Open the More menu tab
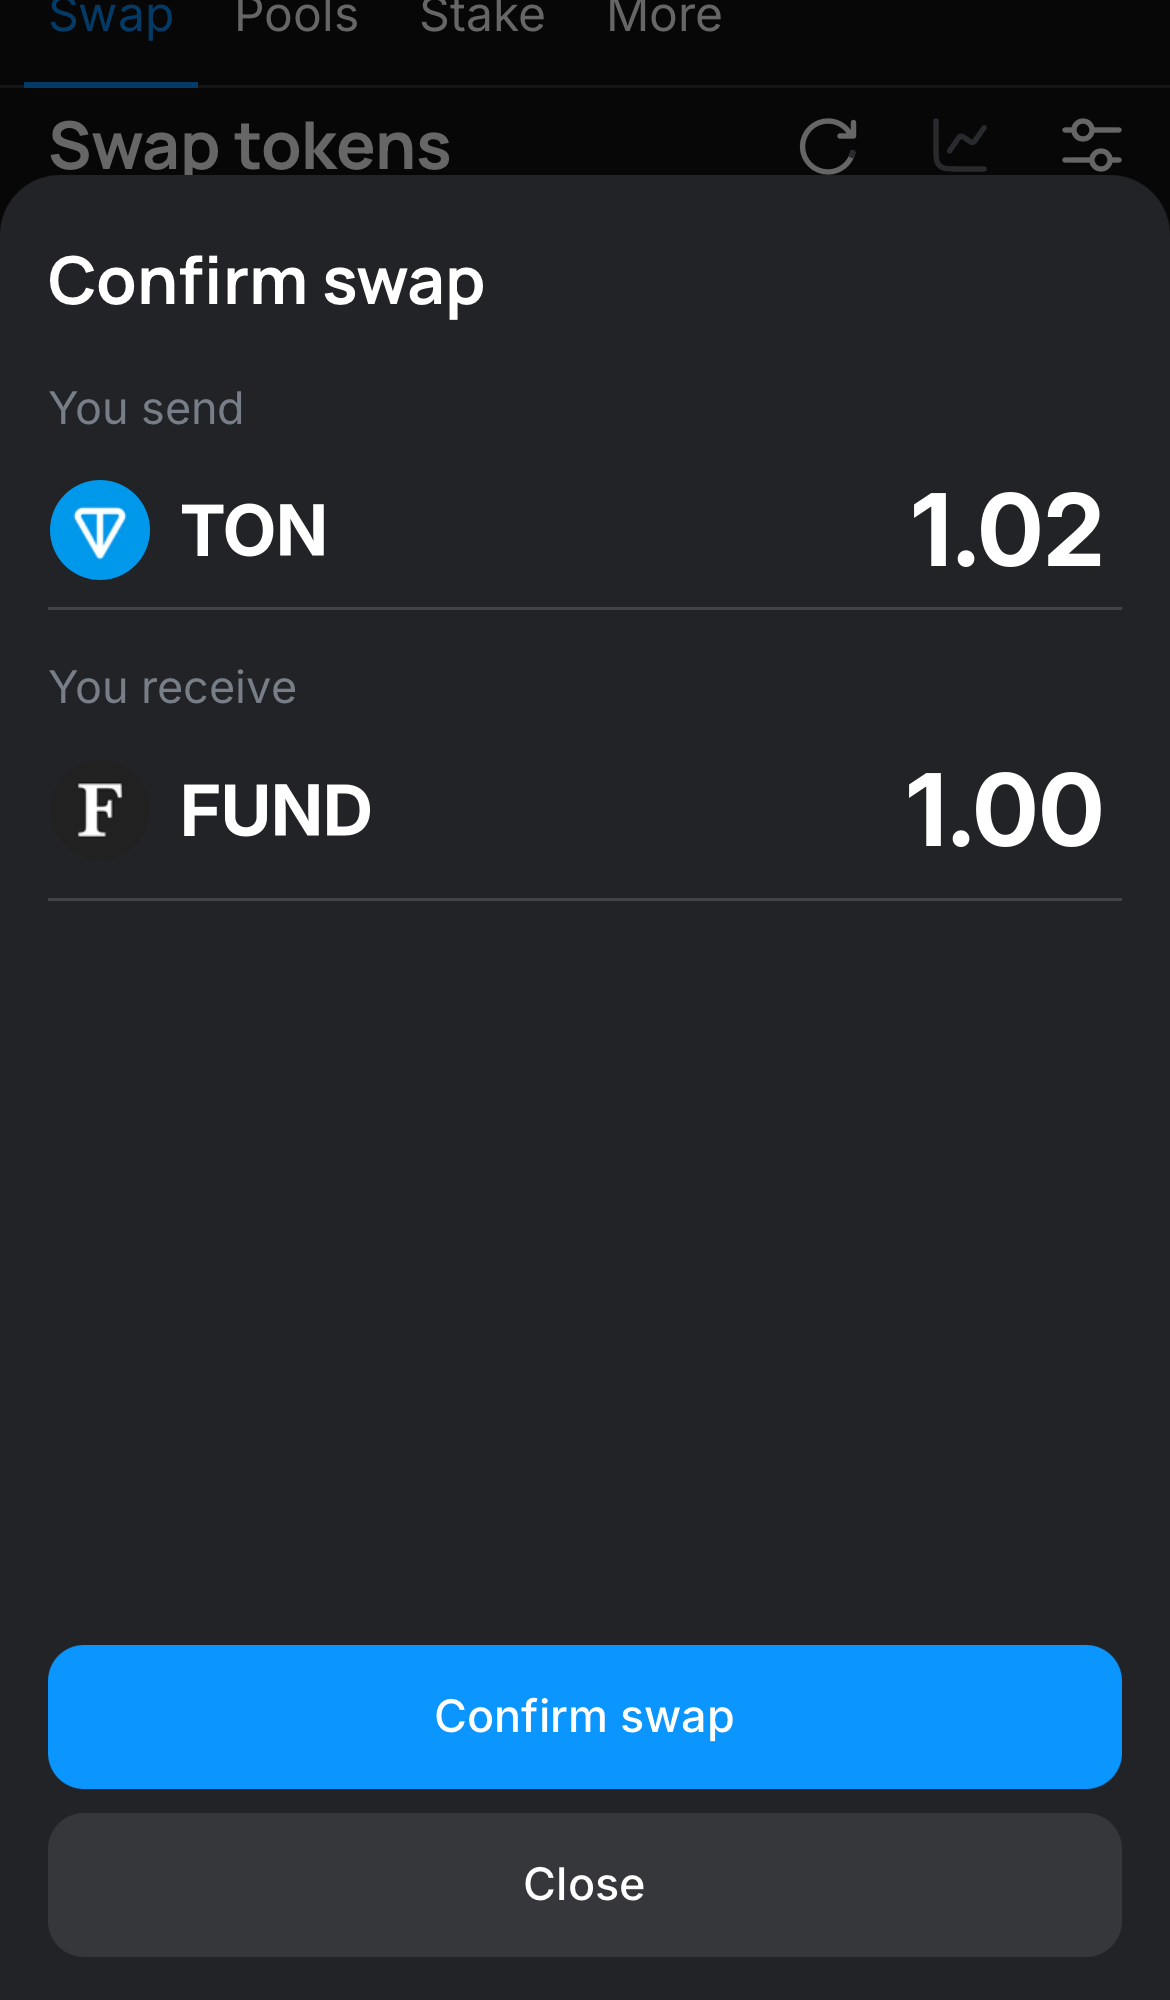Image resolution: width=1170 pixels, height=2000 pixels. click(x=664, y=18)
